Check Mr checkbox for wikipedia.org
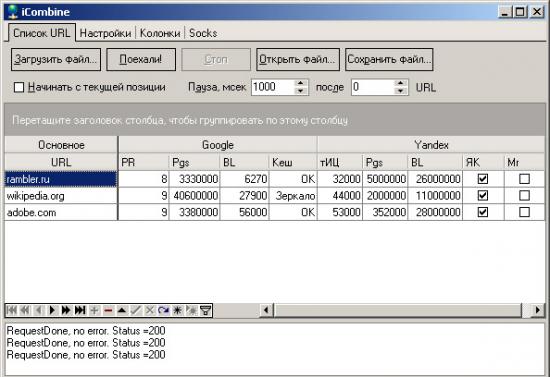 [524, 195]
